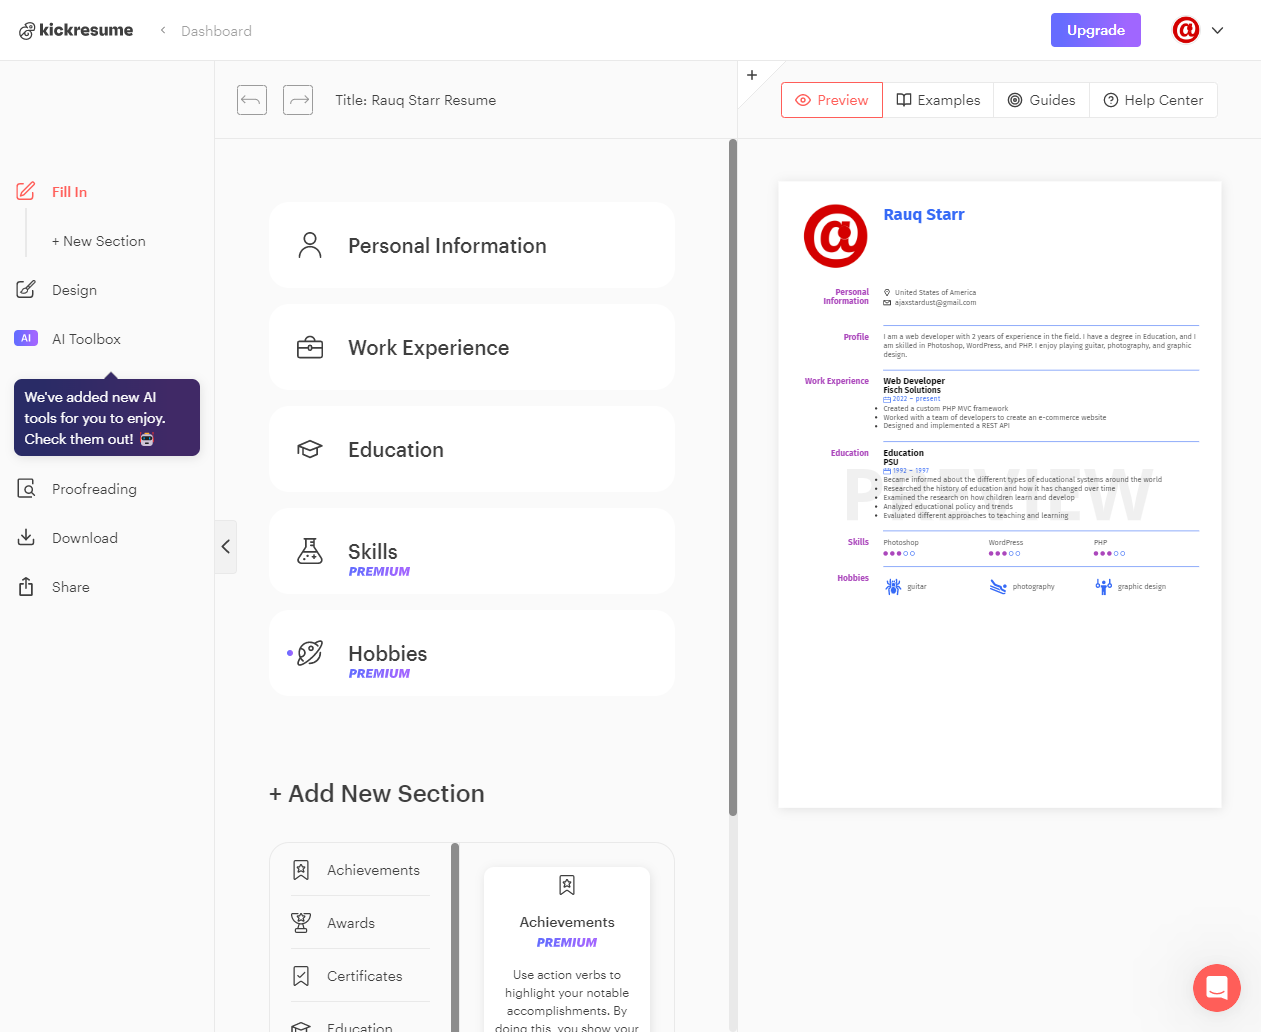Click the Hobbies planet icon
The width and height of the screenshot is (1261, 1032).
point(310,653)
